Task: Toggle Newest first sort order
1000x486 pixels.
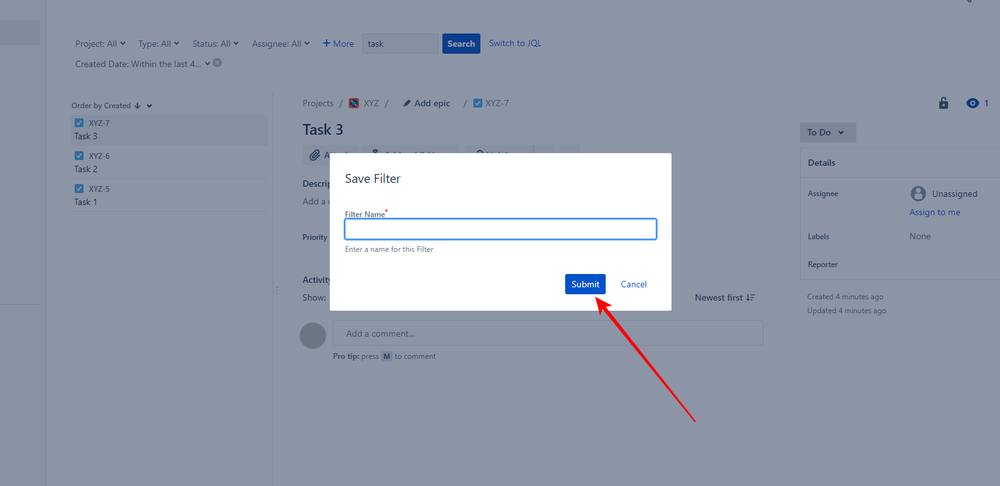Action: coord(724,298)
